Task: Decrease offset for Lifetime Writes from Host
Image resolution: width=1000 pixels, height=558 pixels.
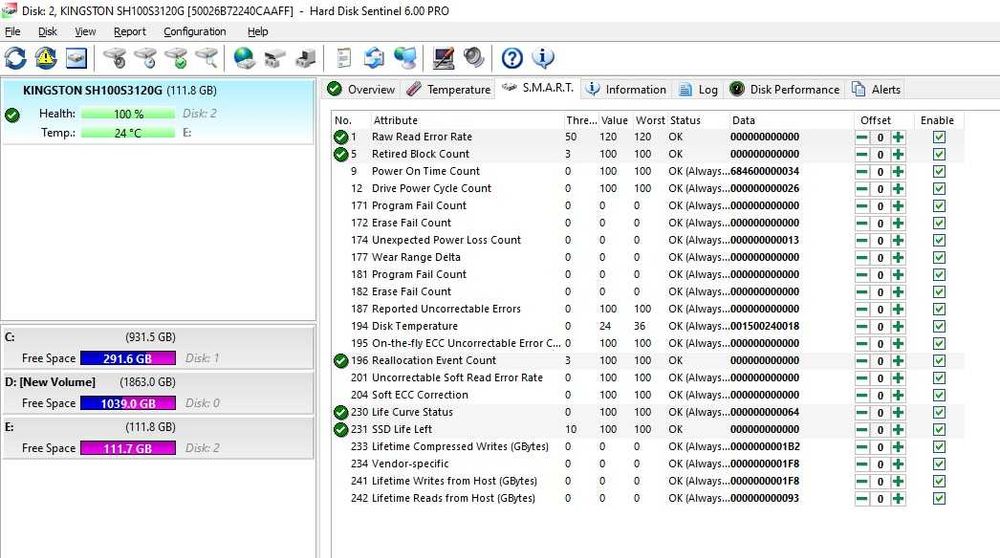Action: [862, 481]
